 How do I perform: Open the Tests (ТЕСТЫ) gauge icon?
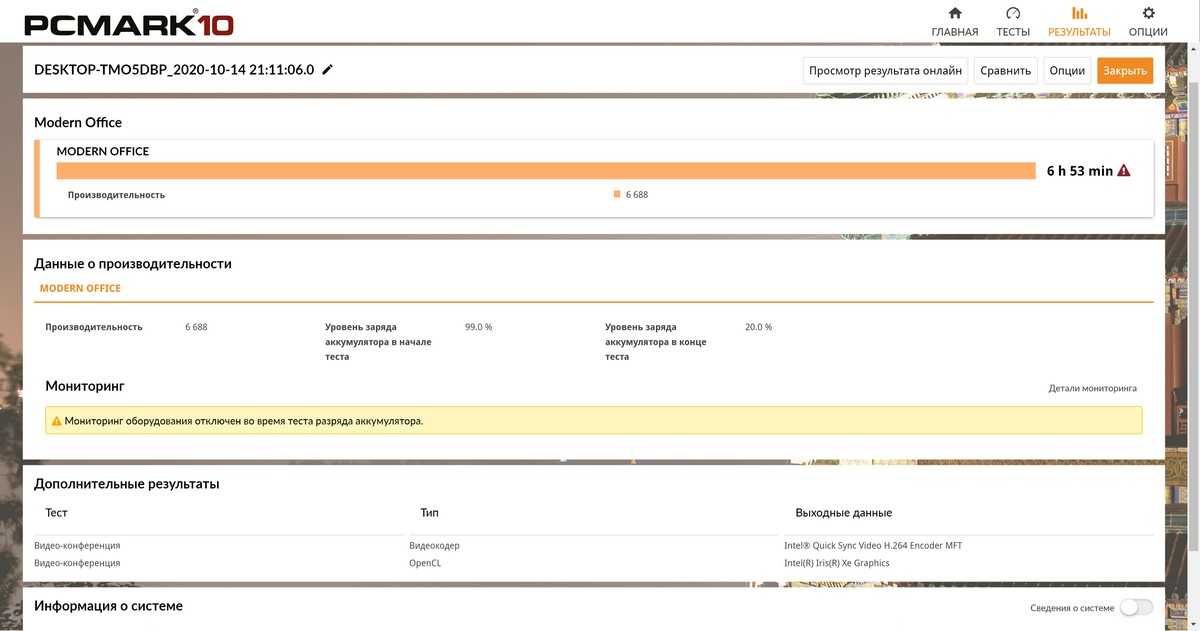tap(1012, 13)
